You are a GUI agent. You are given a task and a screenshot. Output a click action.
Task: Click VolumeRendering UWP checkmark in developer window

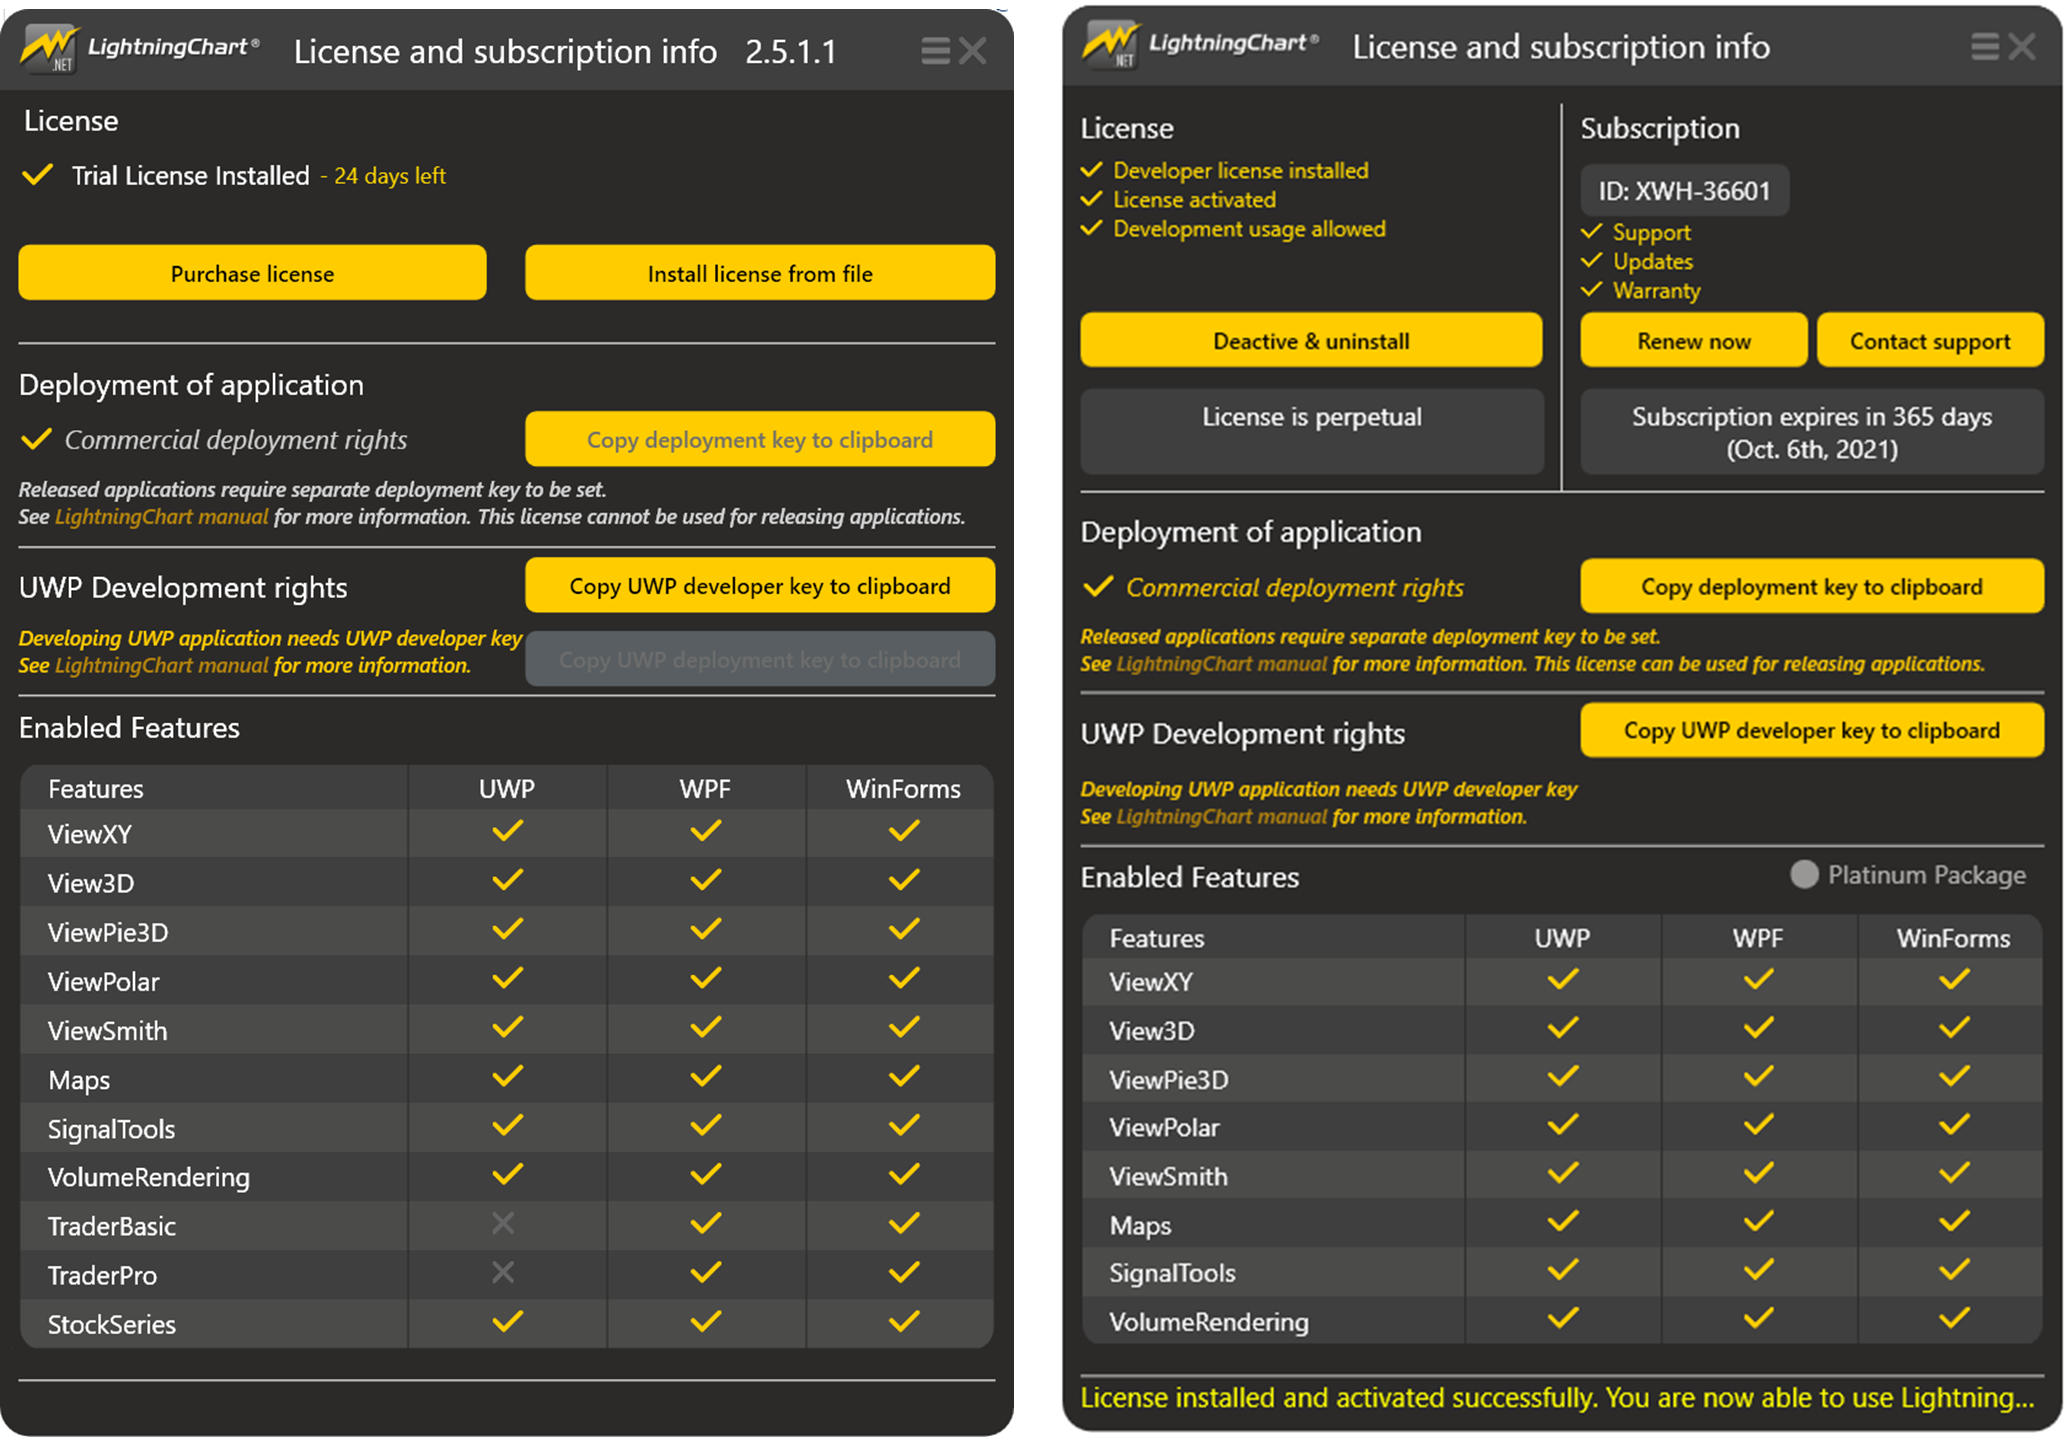1562,1319
